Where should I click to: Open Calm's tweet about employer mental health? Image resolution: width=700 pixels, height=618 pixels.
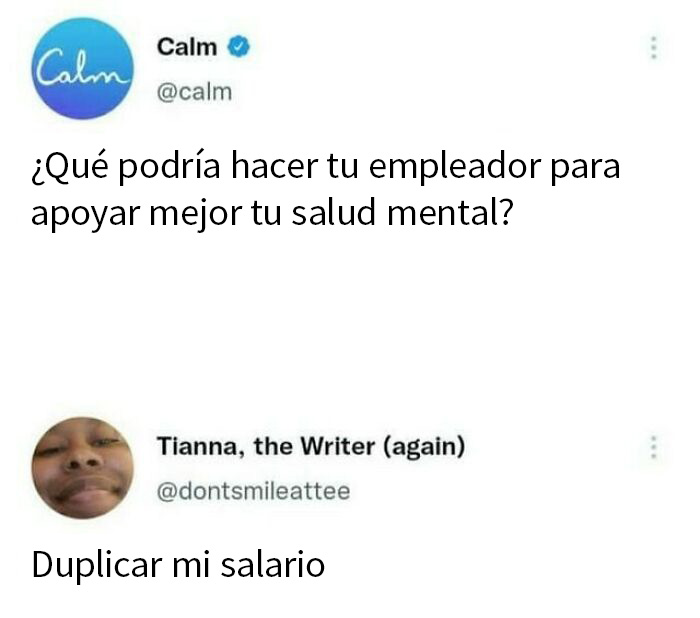[325, 189]
